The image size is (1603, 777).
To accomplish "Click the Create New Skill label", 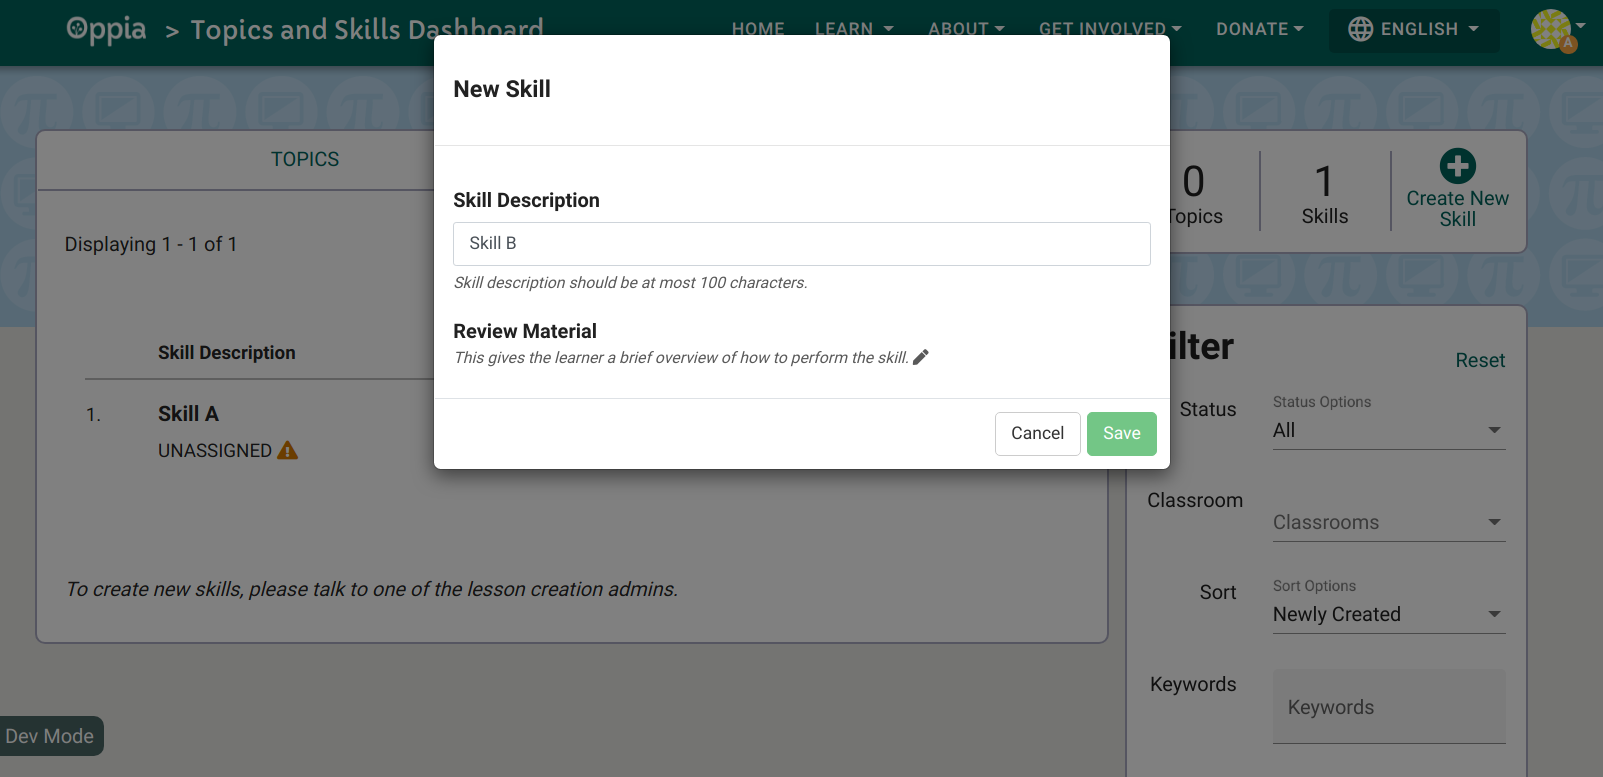I will (1457, 208).
